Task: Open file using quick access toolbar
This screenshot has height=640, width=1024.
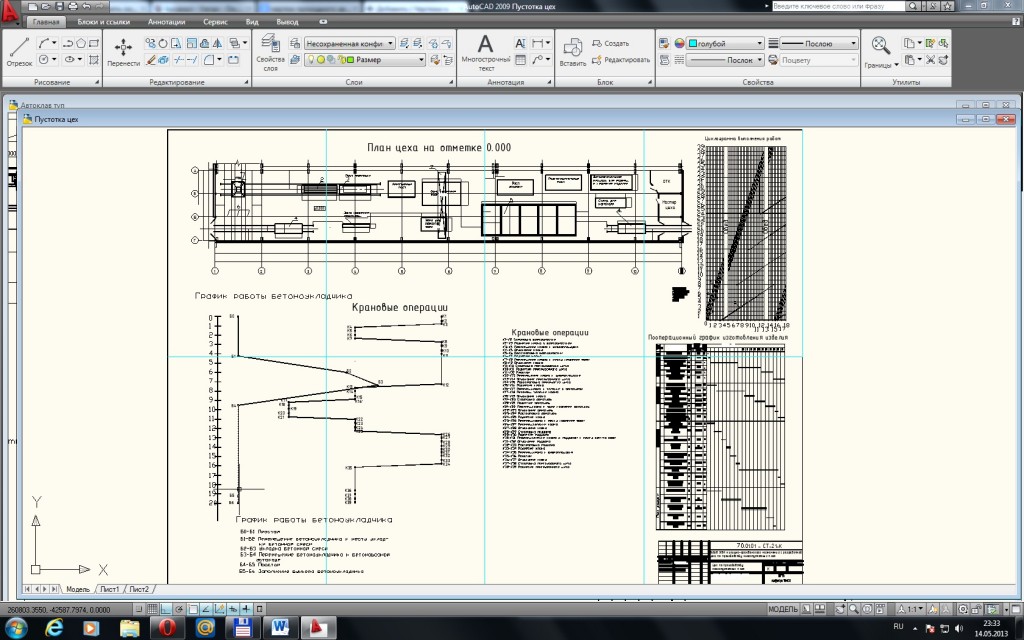Action: coord(45,6)
